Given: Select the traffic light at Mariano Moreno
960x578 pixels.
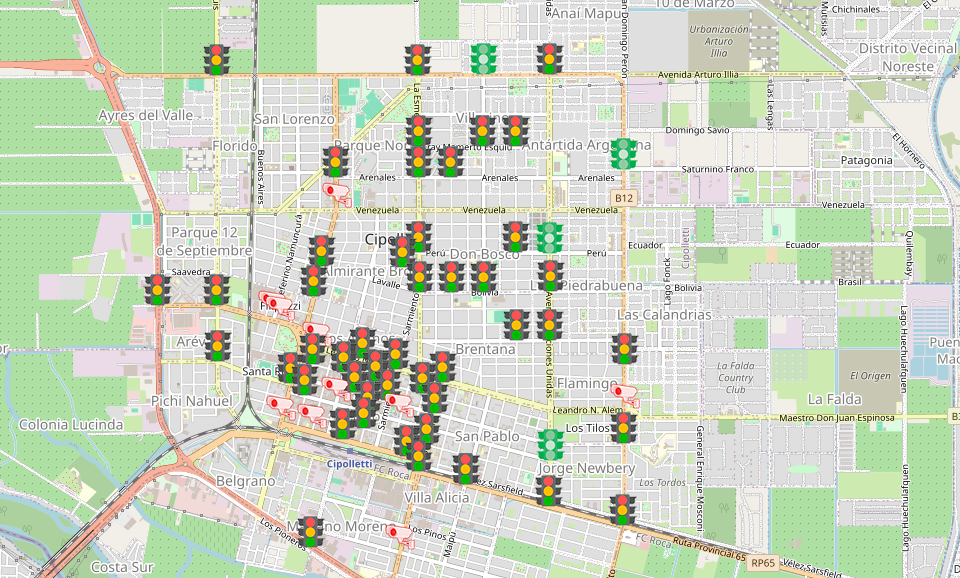Looking at the screenshot, I should click(311, 531).
